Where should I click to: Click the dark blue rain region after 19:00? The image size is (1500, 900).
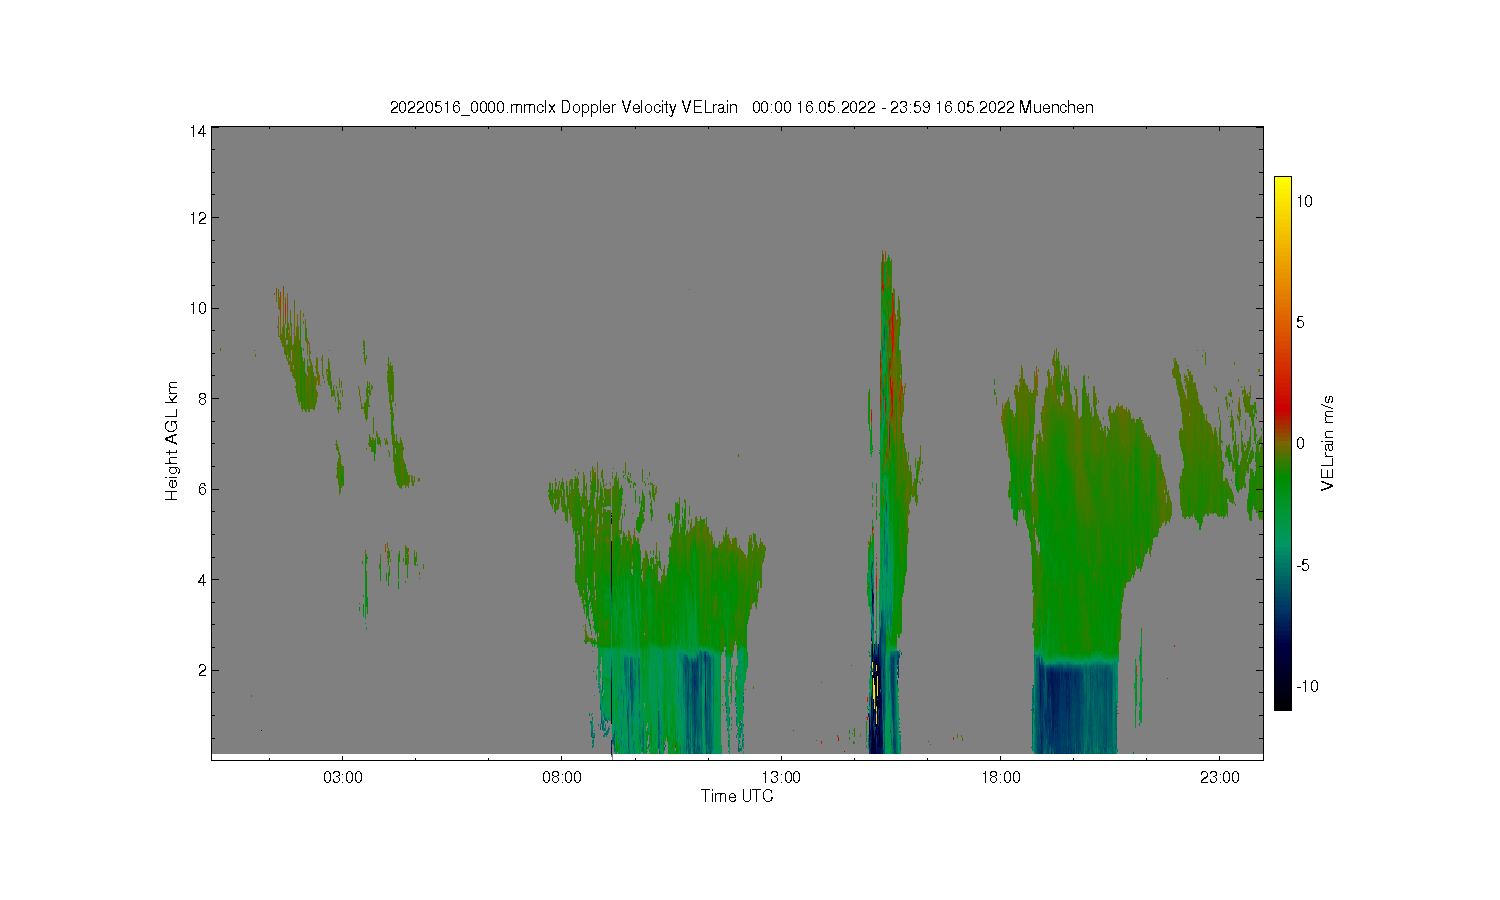point(1075,708)
